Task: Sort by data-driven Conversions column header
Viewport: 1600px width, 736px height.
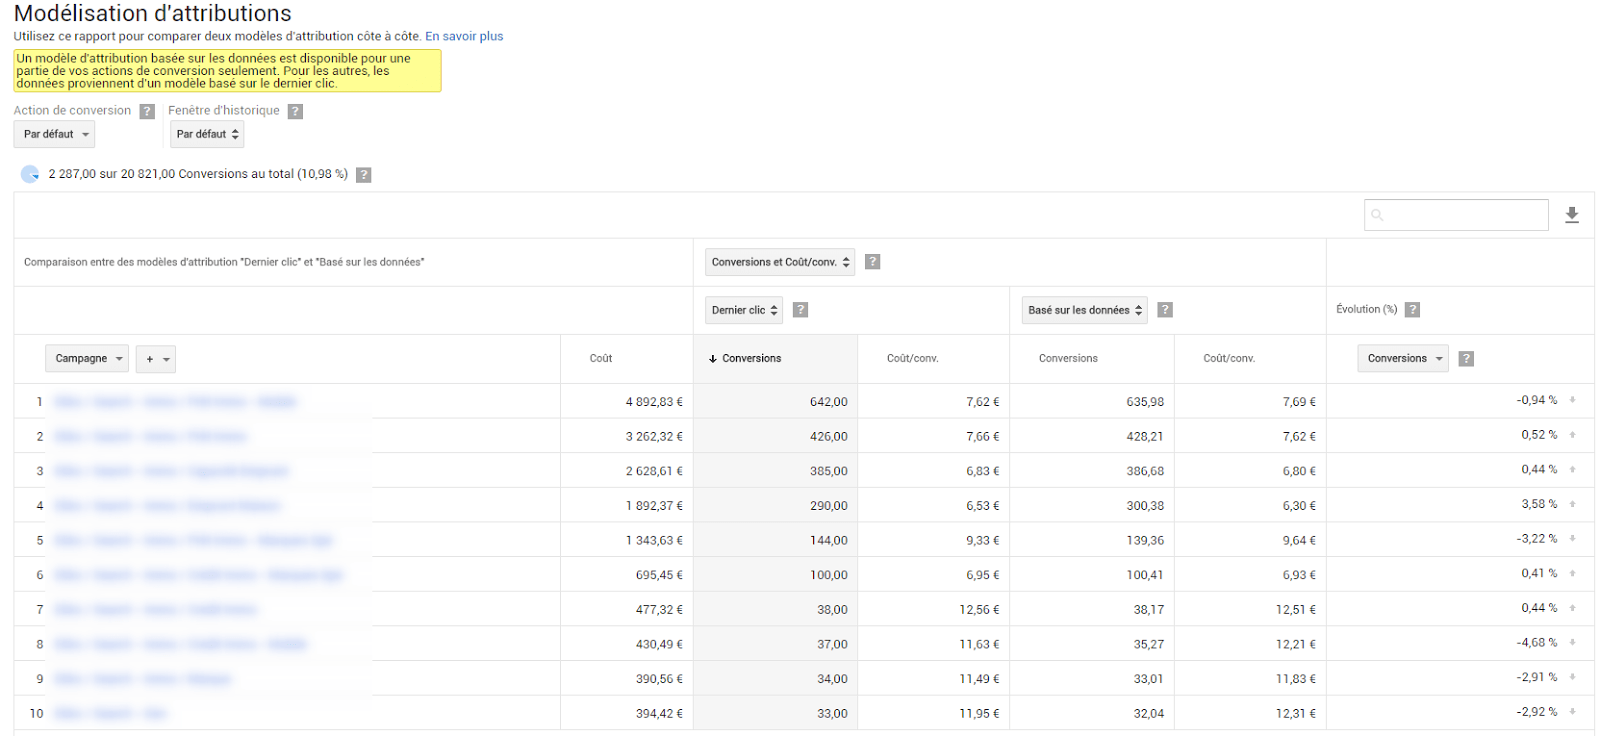Action: 1068,359
